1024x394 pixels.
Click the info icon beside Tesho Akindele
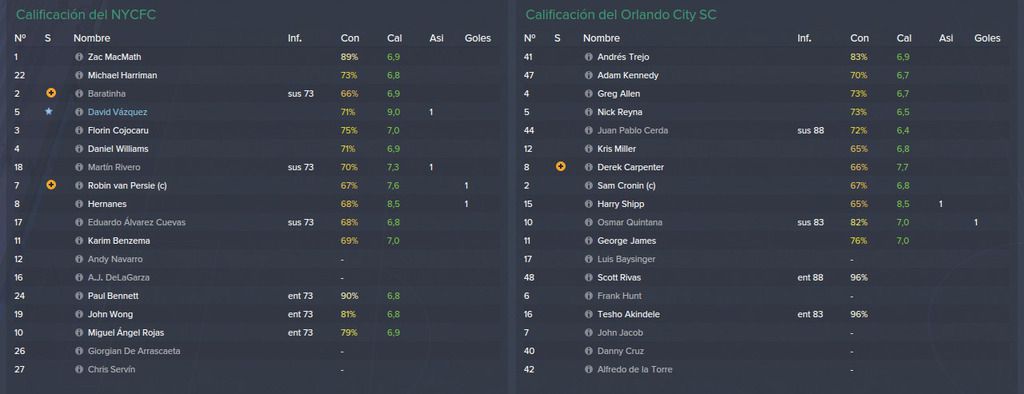coord(588,314)
